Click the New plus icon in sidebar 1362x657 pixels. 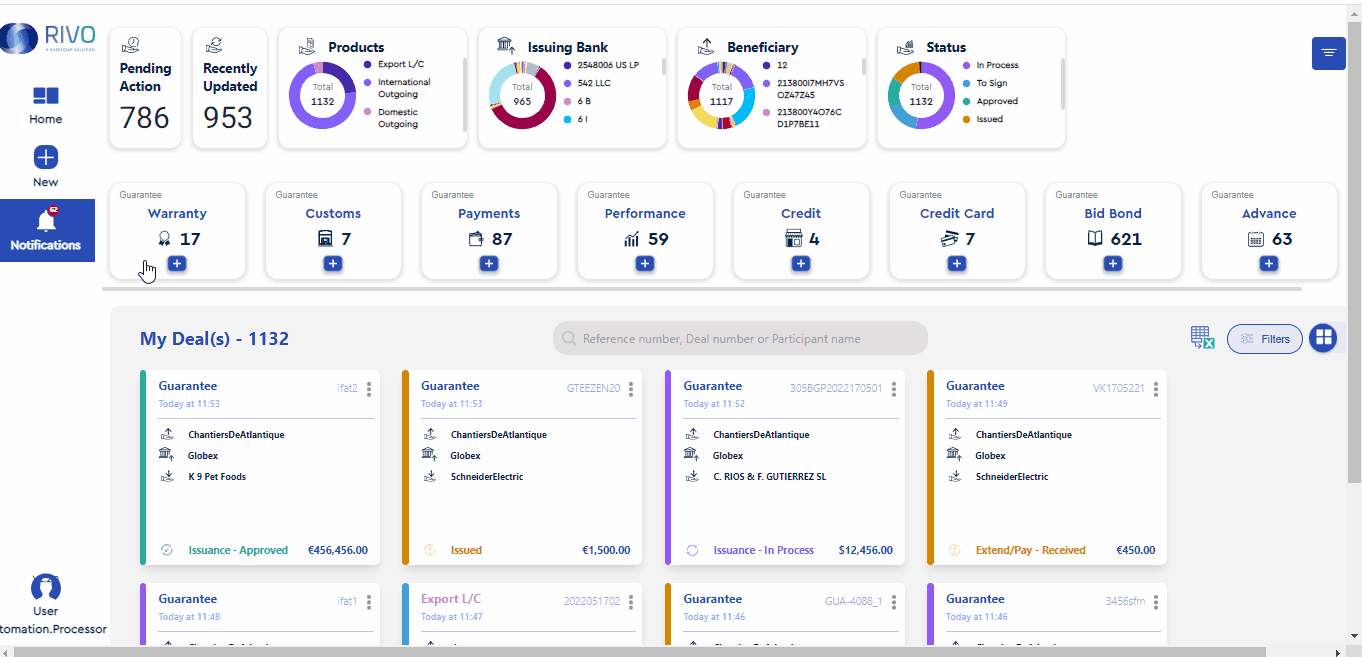pos(46,157)
